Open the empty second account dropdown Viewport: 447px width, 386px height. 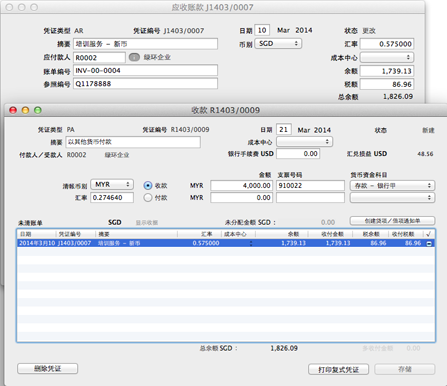[392, 198]
